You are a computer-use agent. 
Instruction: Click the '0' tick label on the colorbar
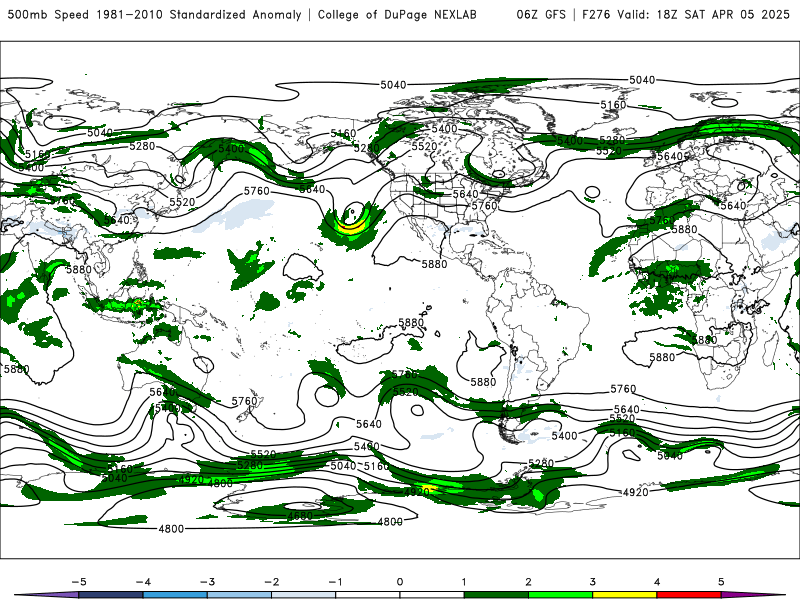coord(400,582)
